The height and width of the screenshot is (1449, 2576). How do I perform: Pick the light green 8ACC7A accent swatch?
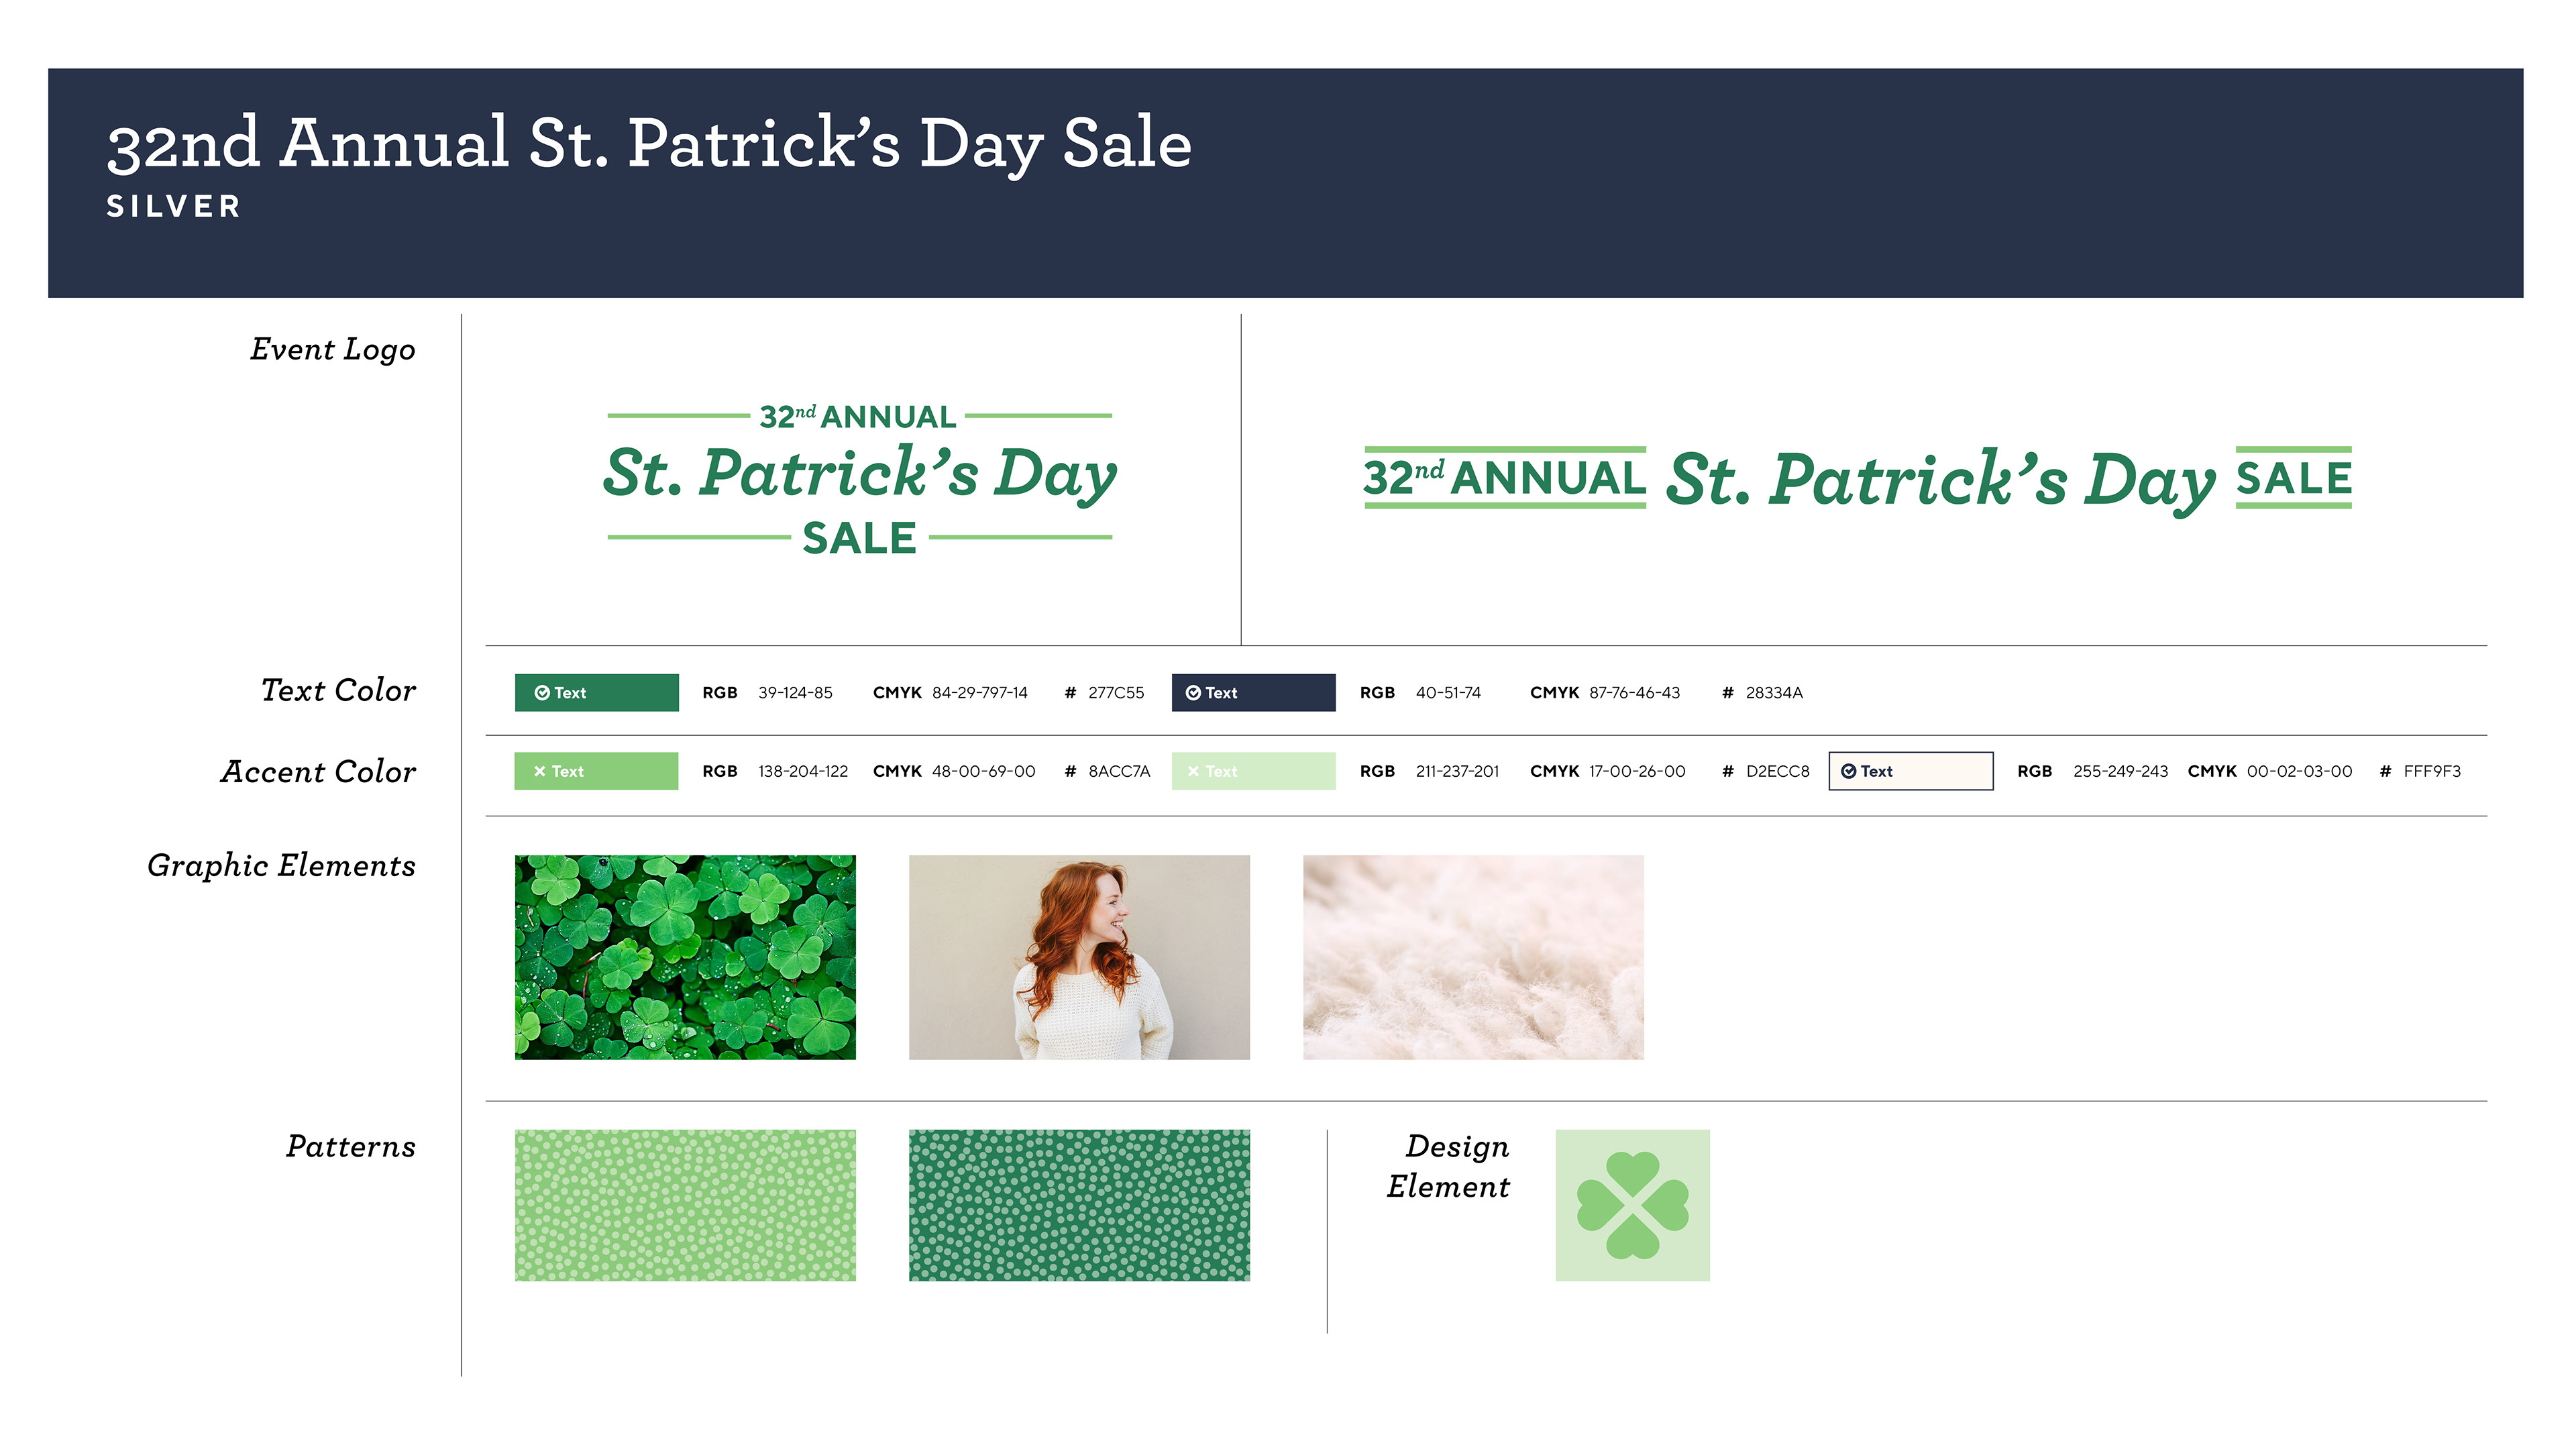[x=596, y=771]
